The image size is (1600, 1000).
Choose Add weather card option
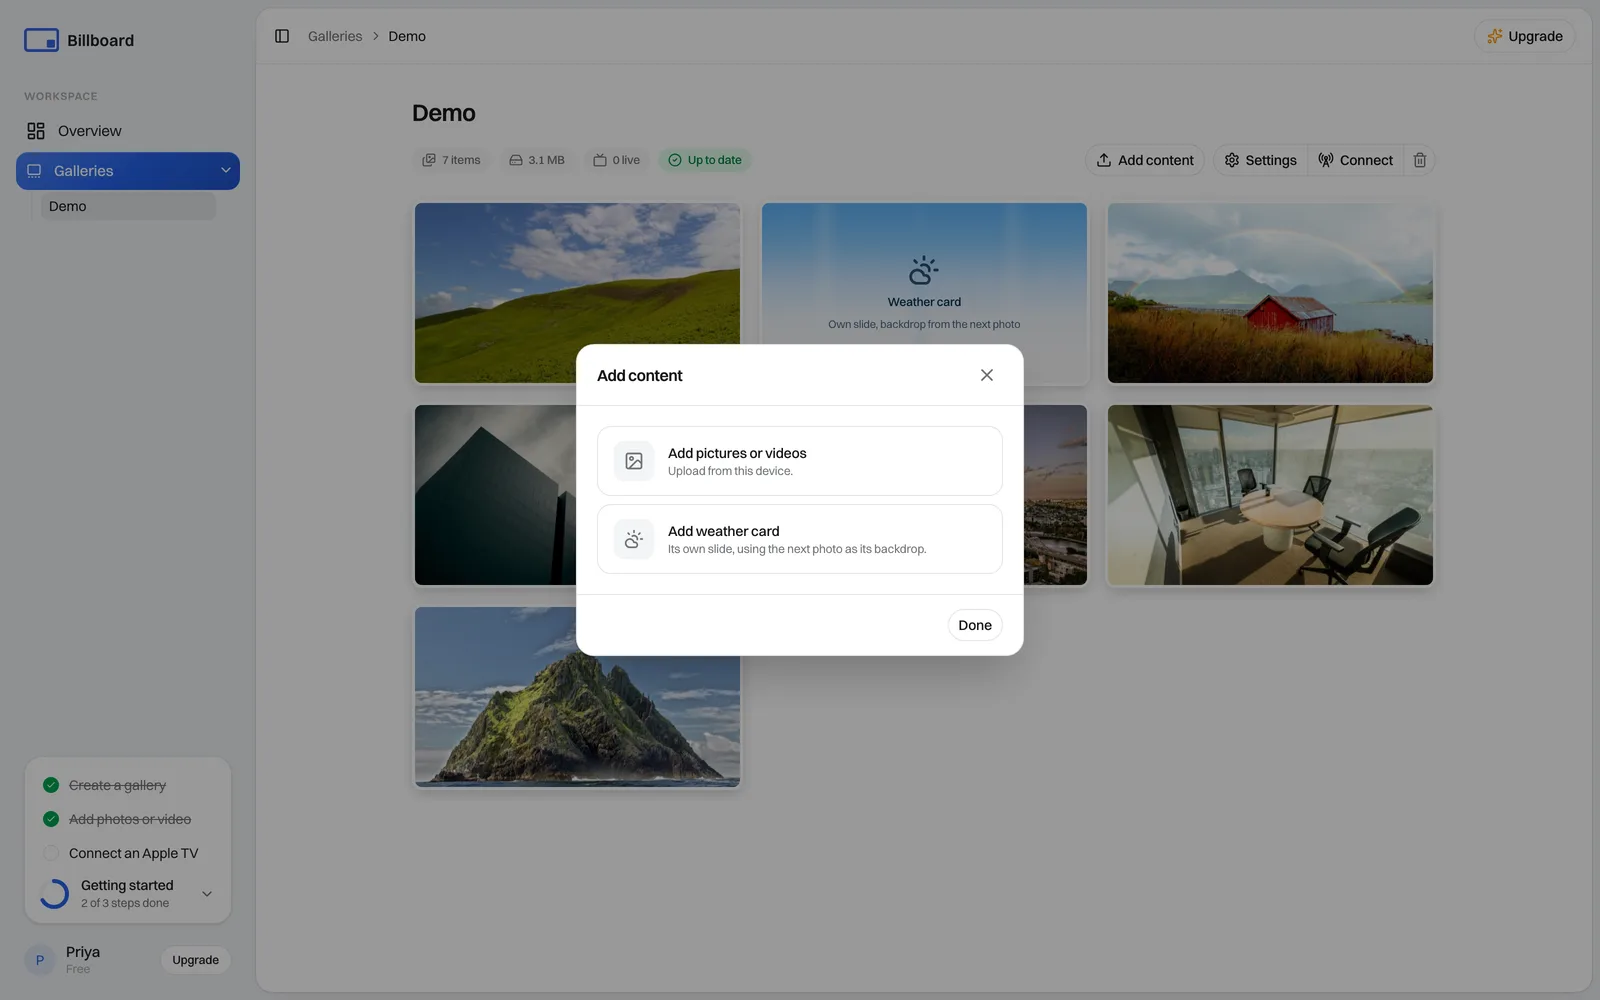tap(800, 539)
